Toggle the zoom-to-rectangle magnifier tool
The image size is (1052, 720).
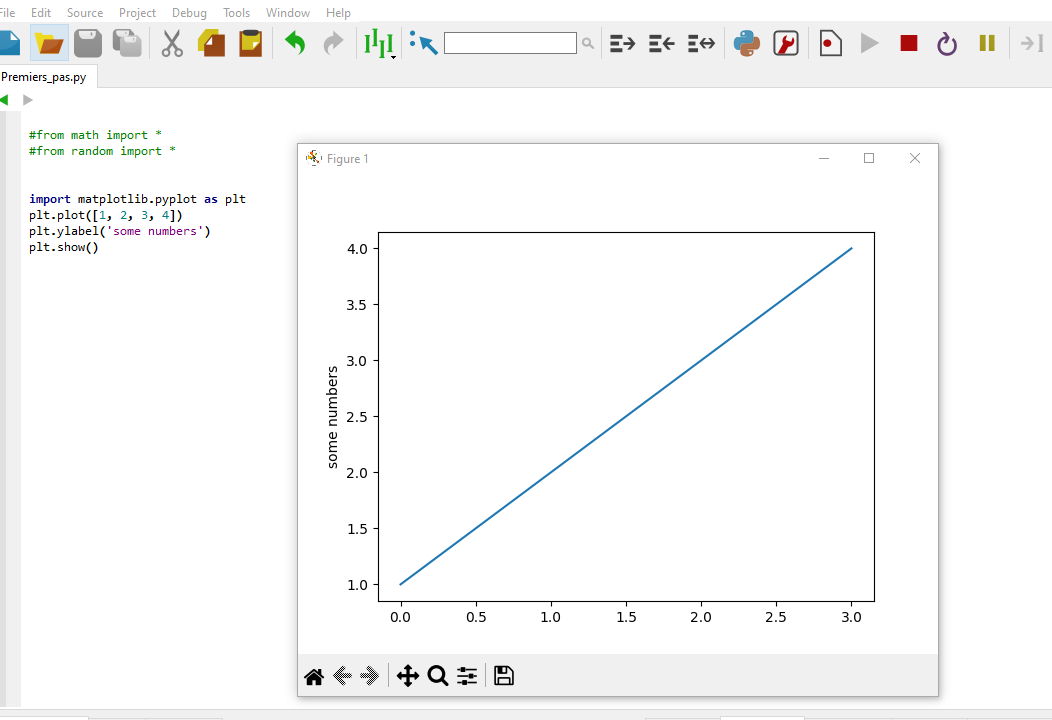click(437, 676)
